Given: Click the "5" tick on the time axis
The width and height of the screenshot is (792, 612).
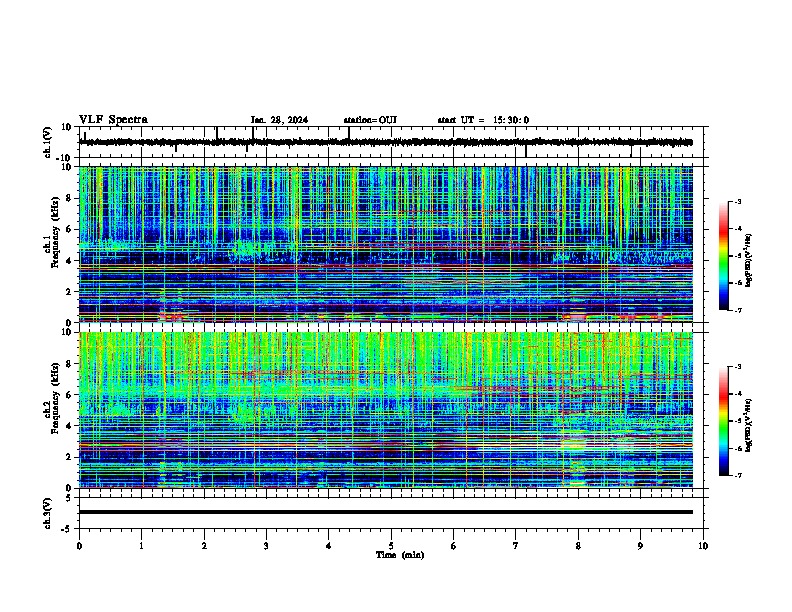Looking at the screenshot, I should (391, 546).
